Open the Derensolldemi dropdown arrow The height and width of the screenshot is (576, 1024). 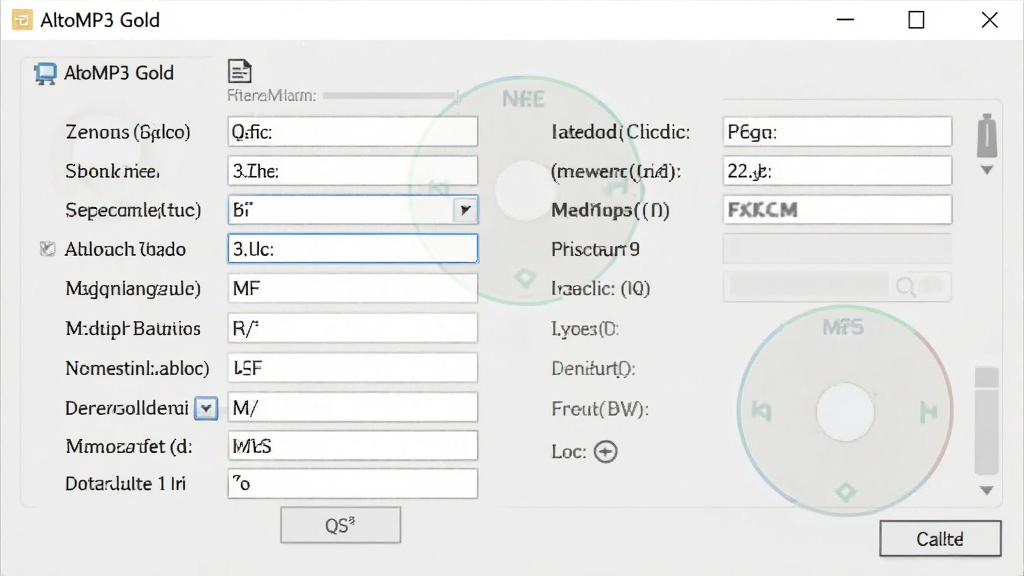point(206,408)
